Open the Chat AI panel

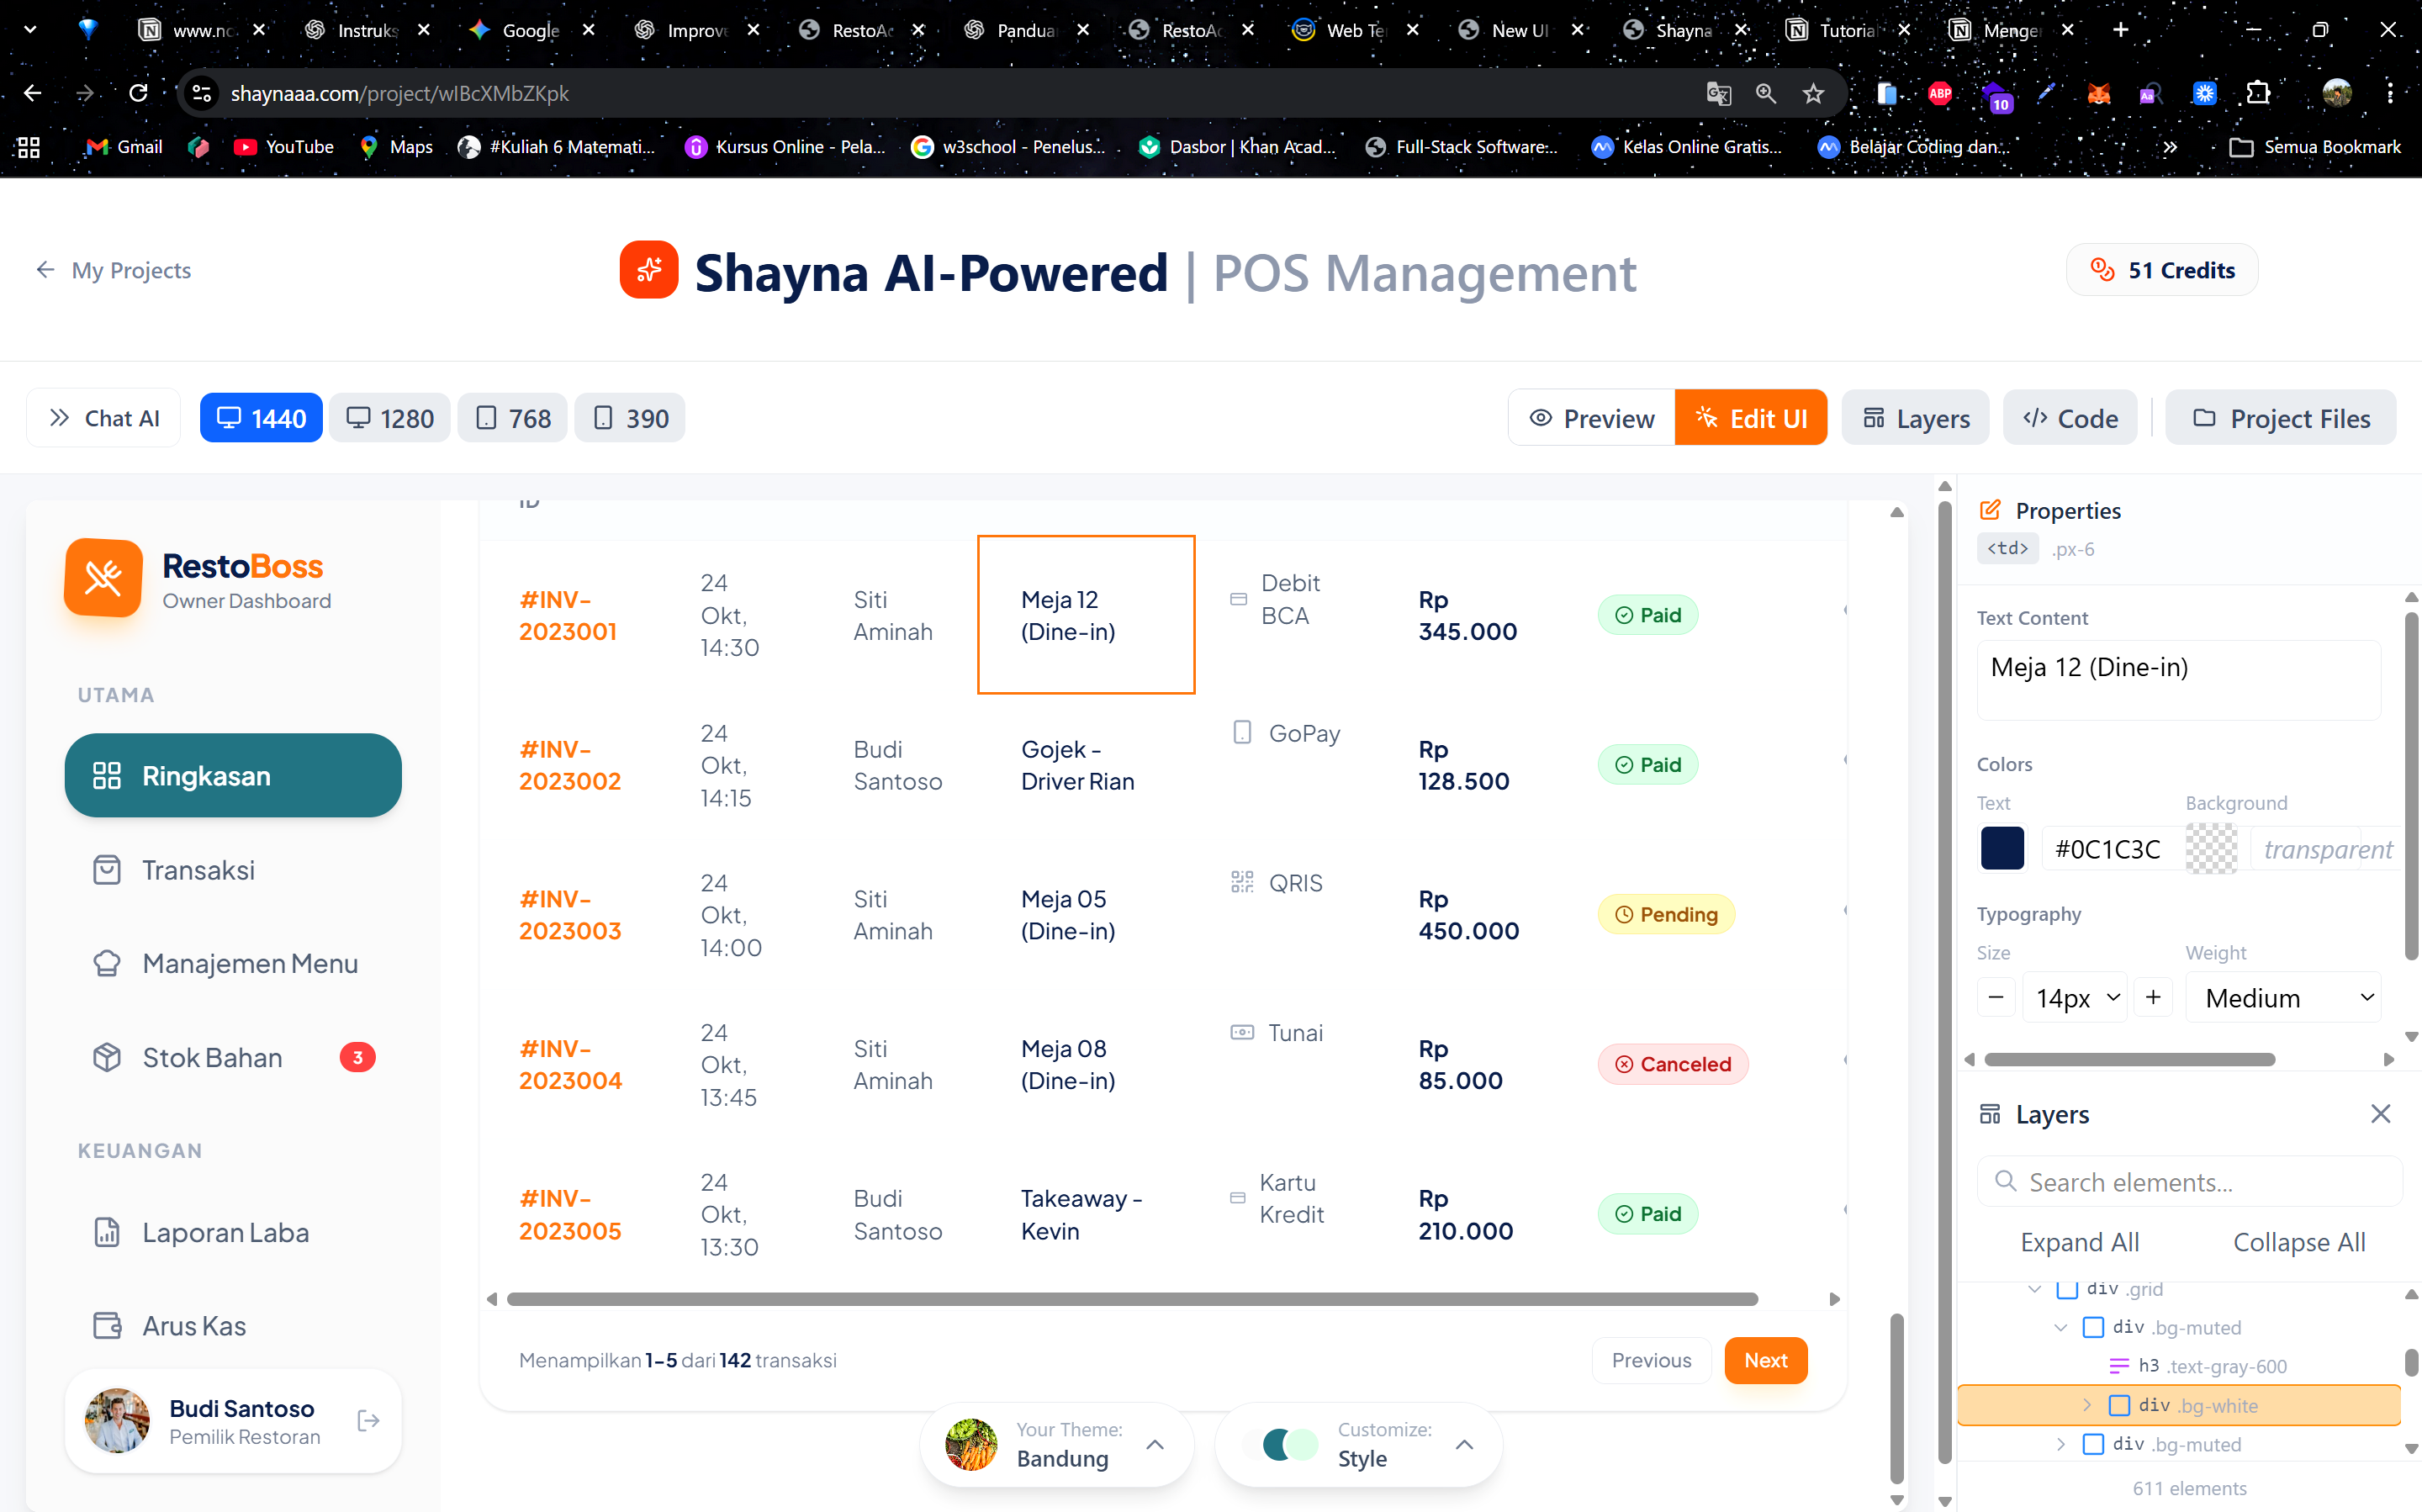coord(103,417)
